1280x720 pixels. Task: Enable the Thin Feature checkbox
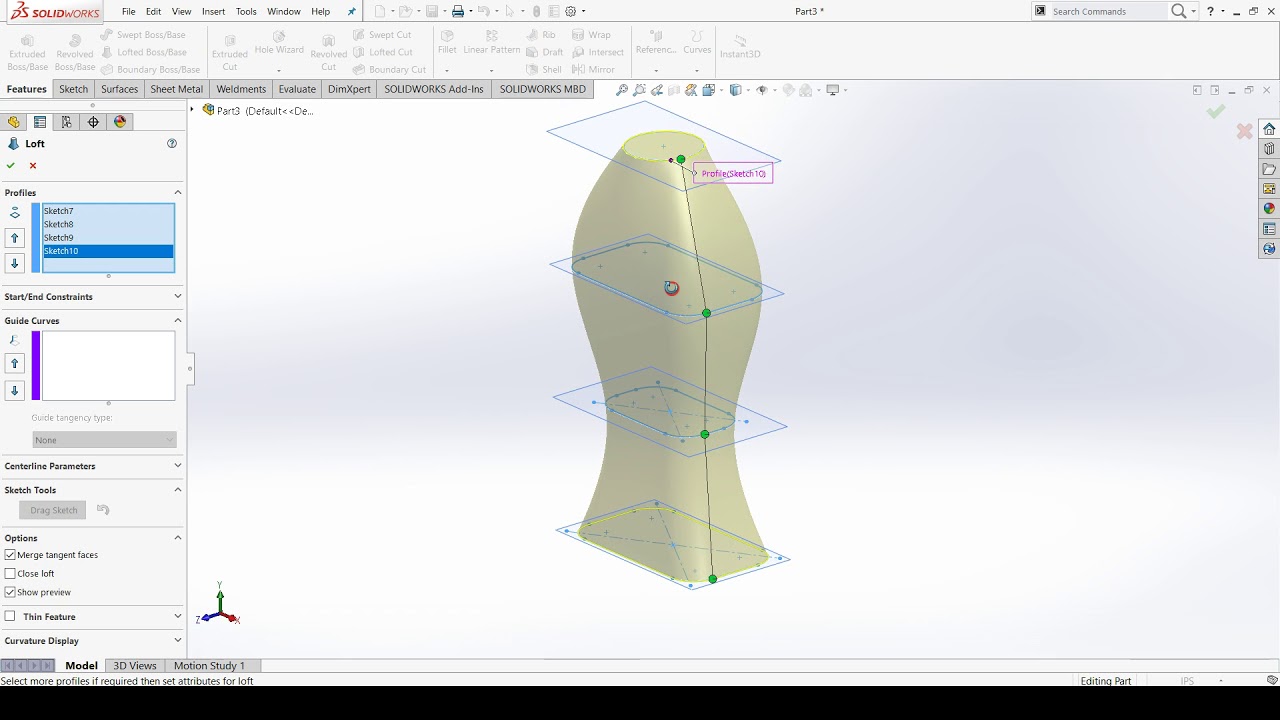[x=10, y=616]
